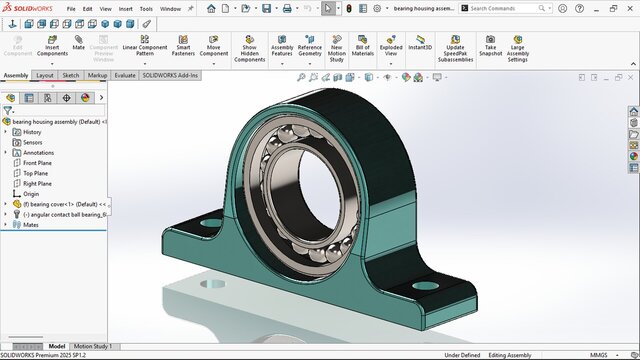Open Linear Component Pattern dropdown arrow
Screen dimensions: 640x360
pyautogui.click(x=145, y=64)
